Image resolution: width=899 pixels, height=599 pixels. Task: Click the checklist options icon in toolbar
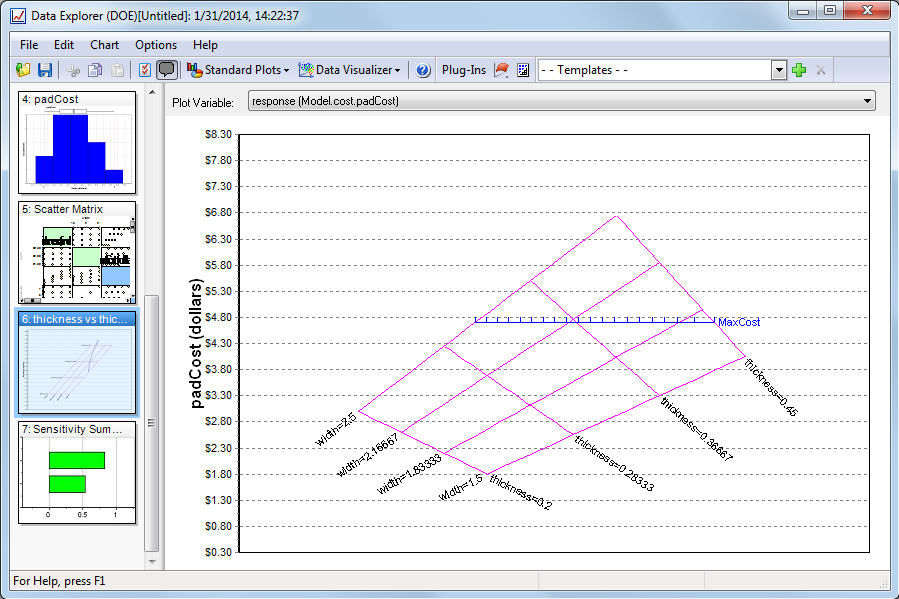coord(145,70)
